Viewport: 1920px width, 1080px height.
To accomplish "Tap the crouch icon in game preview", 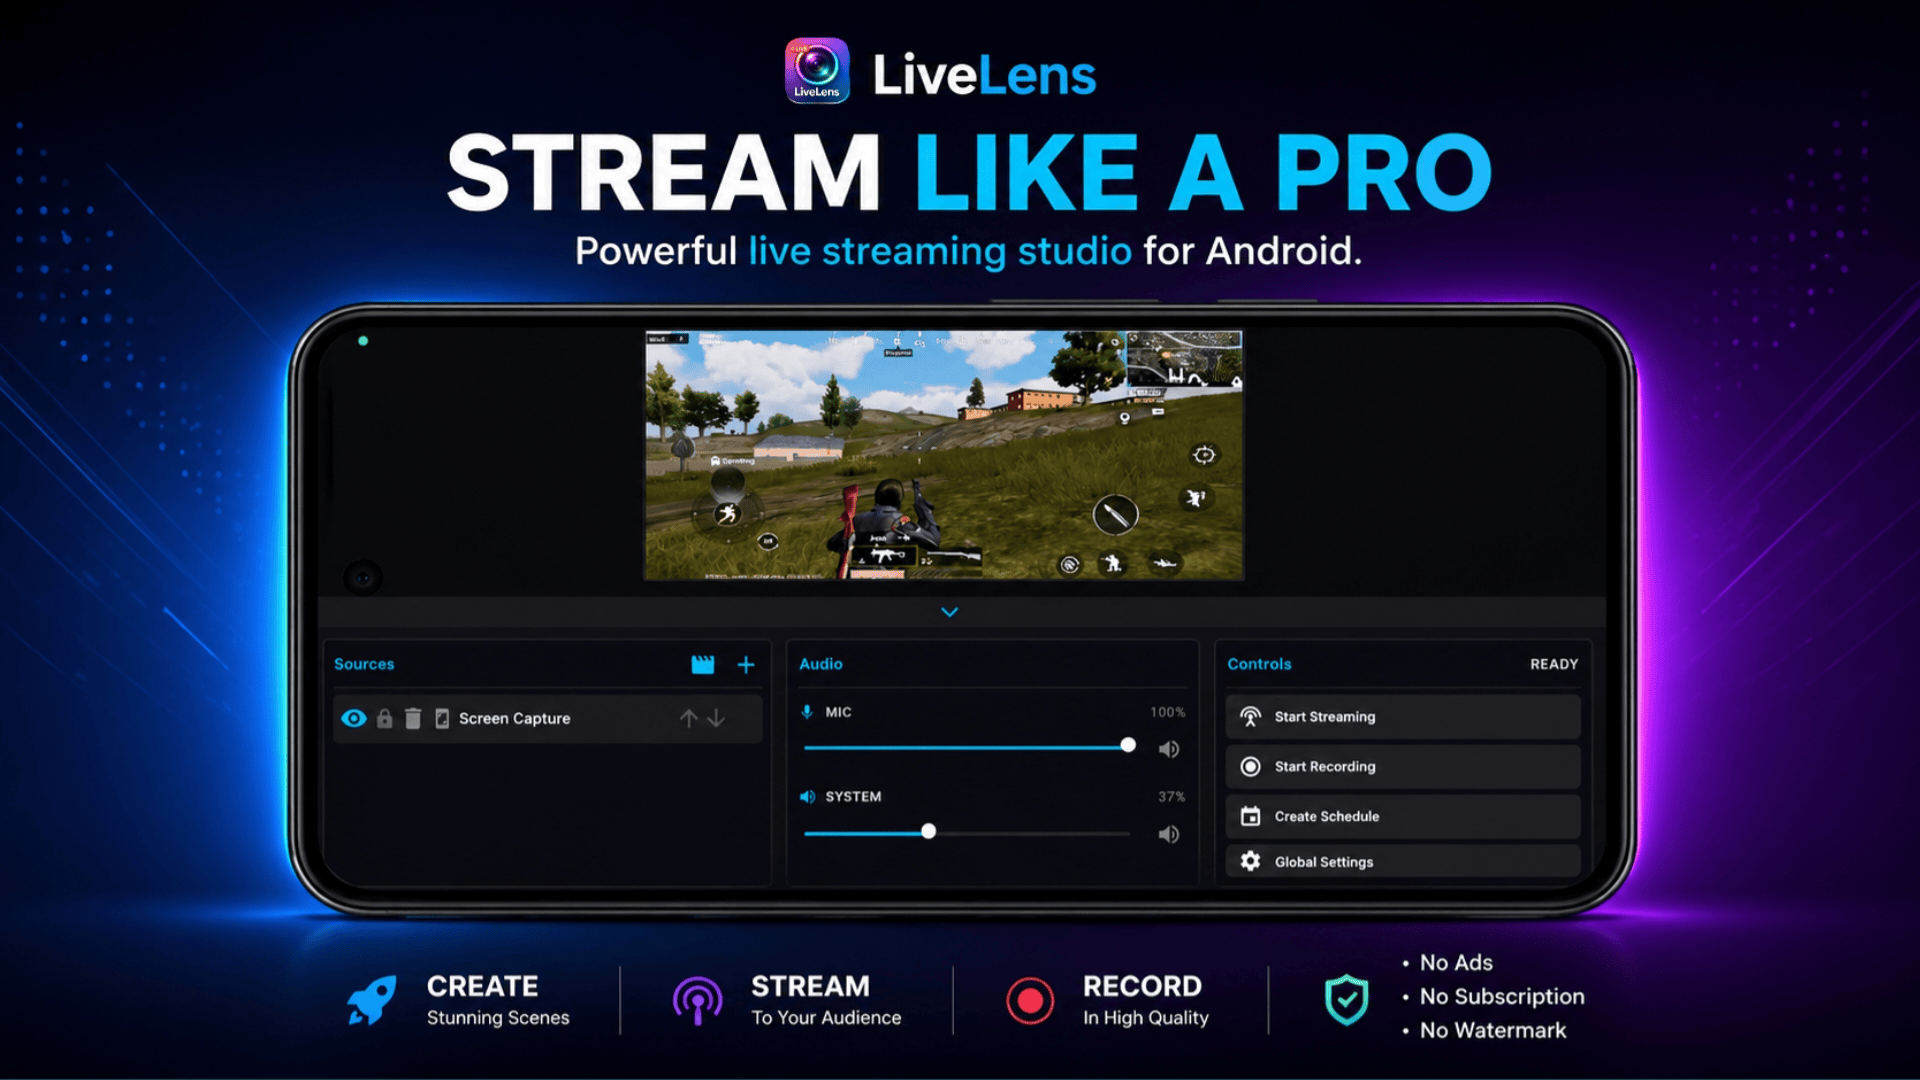I will (1112, 564).
